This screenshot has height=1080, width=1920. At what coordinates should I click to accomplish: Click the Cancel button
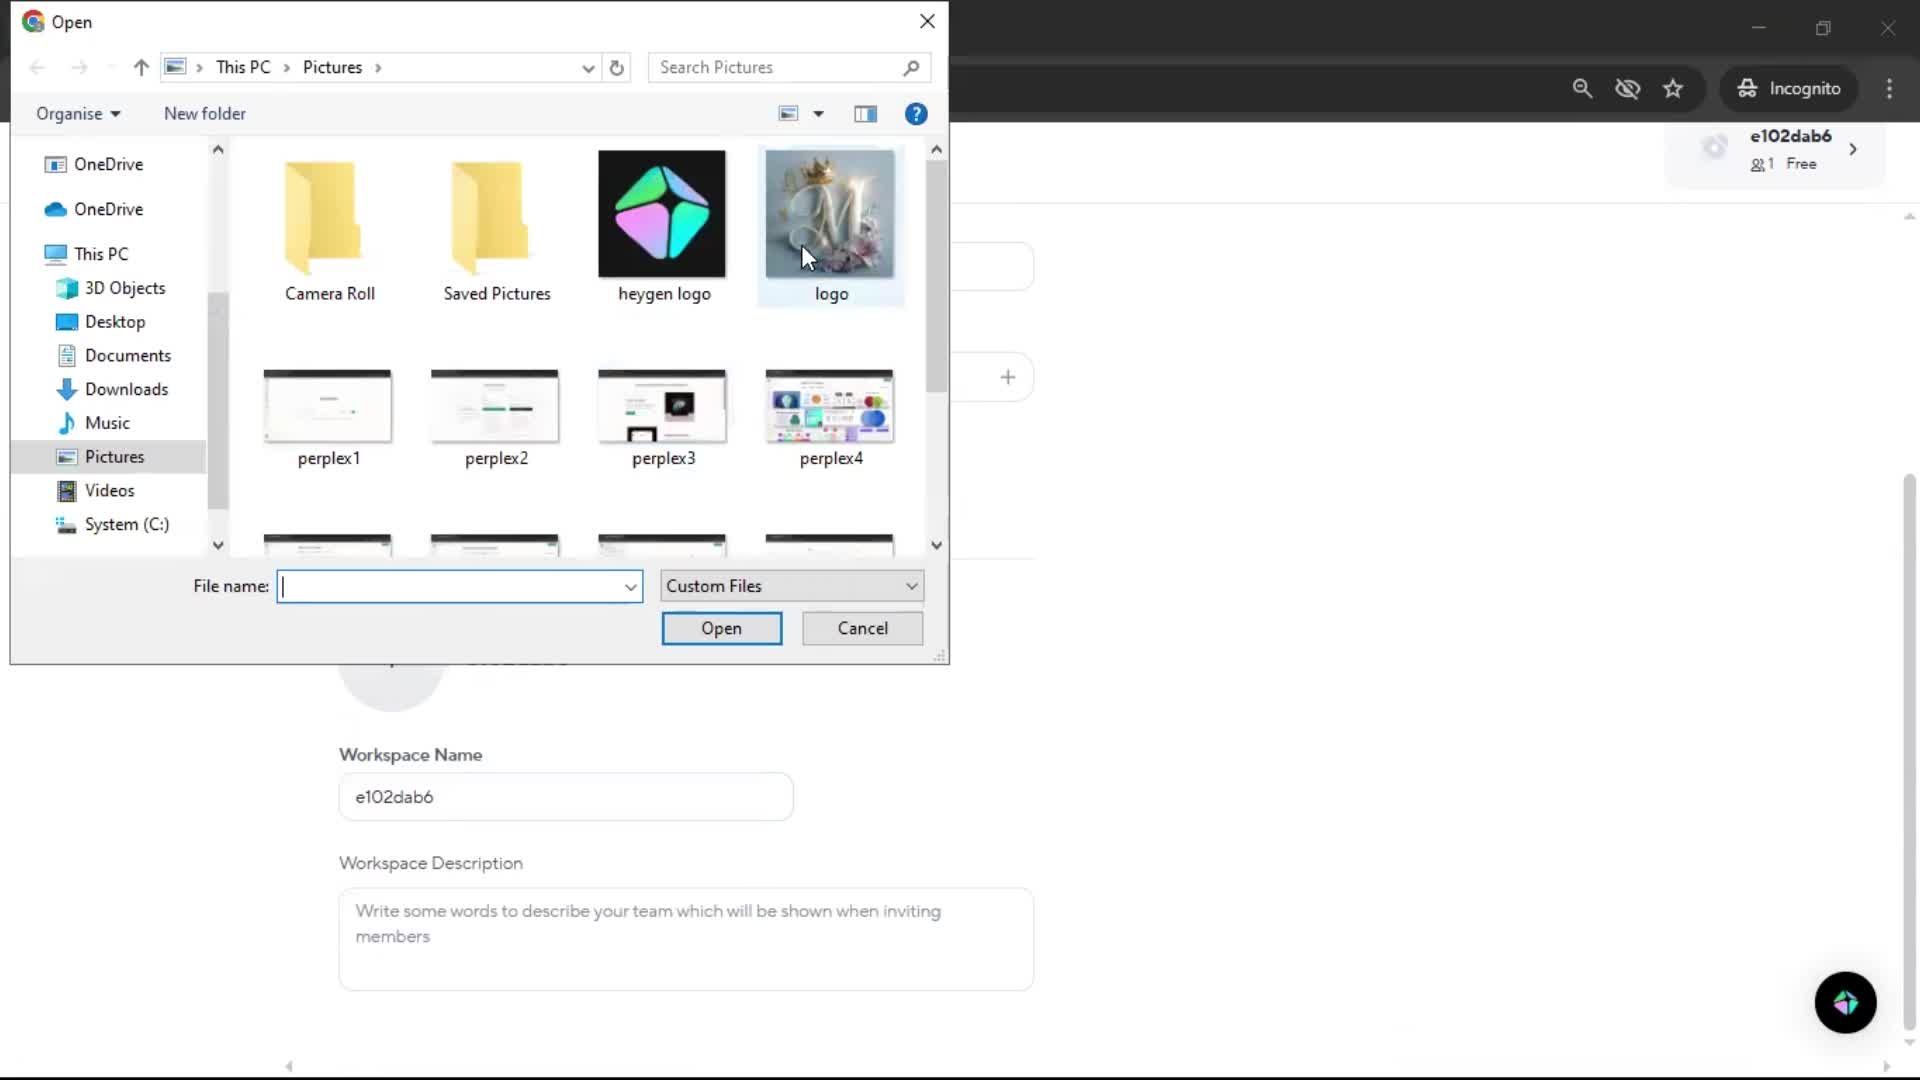click(862, 628)
